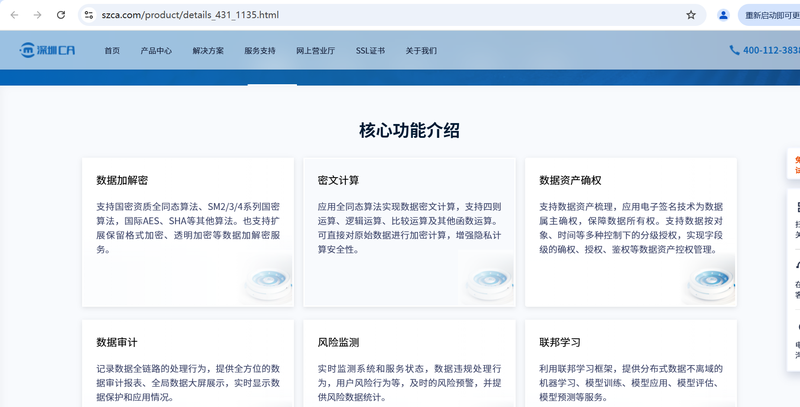This screenshot has width=800, height=407.
Task: Go back using browser back arrow
Action: click(14, 15)
